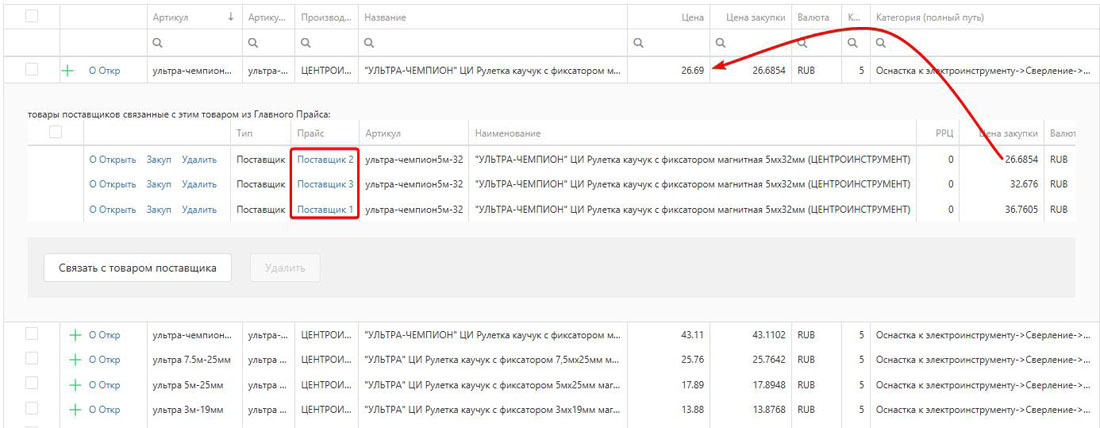
Task: Click the search icon in Название filter
Action: coord(369,43)
